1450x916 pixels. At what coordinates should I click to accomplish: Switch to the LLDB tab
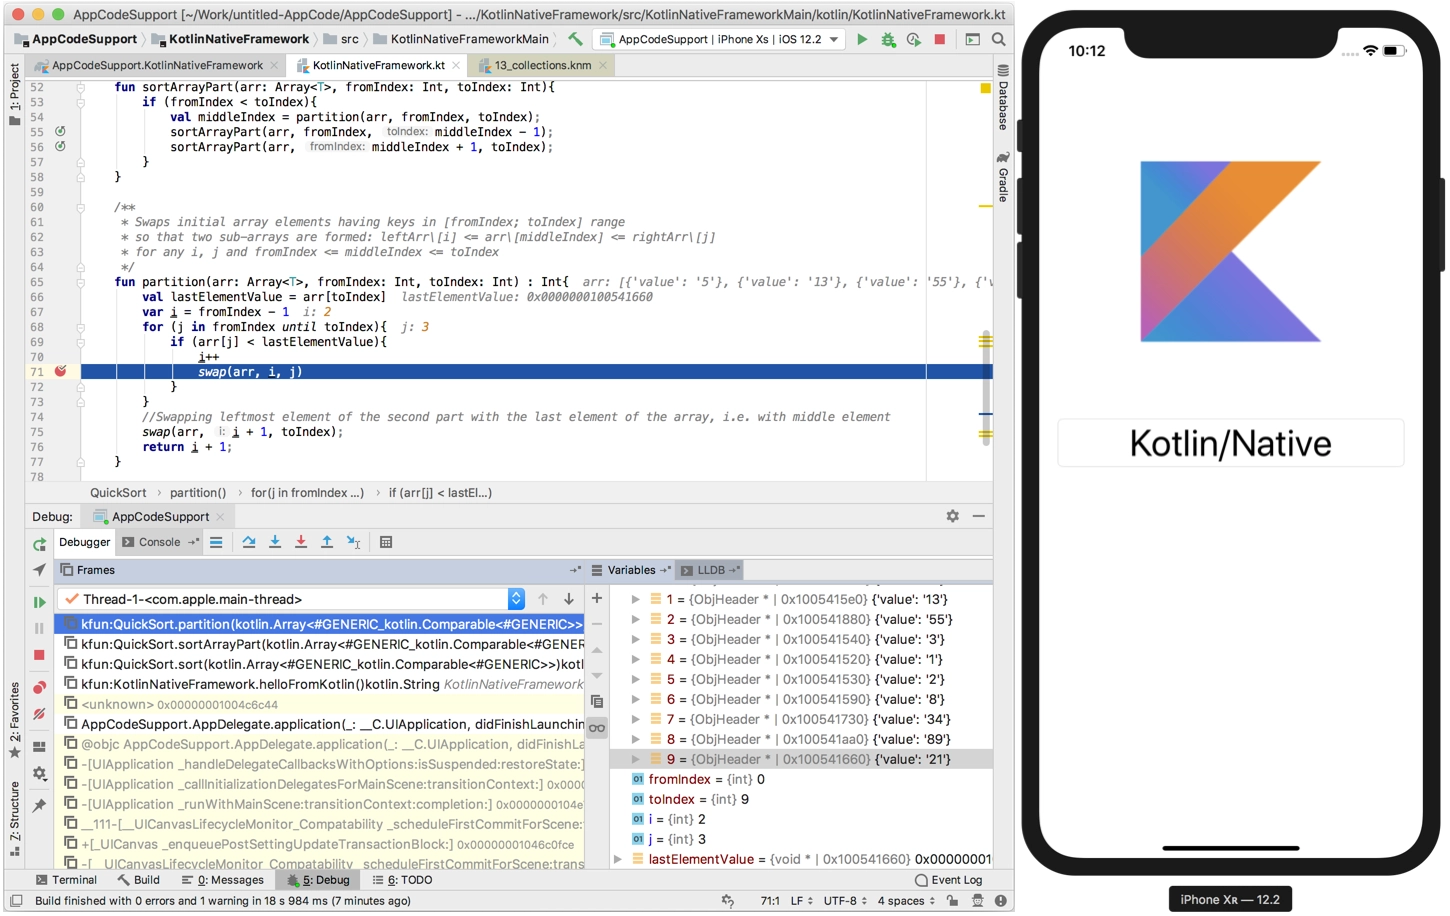(710, 570)
